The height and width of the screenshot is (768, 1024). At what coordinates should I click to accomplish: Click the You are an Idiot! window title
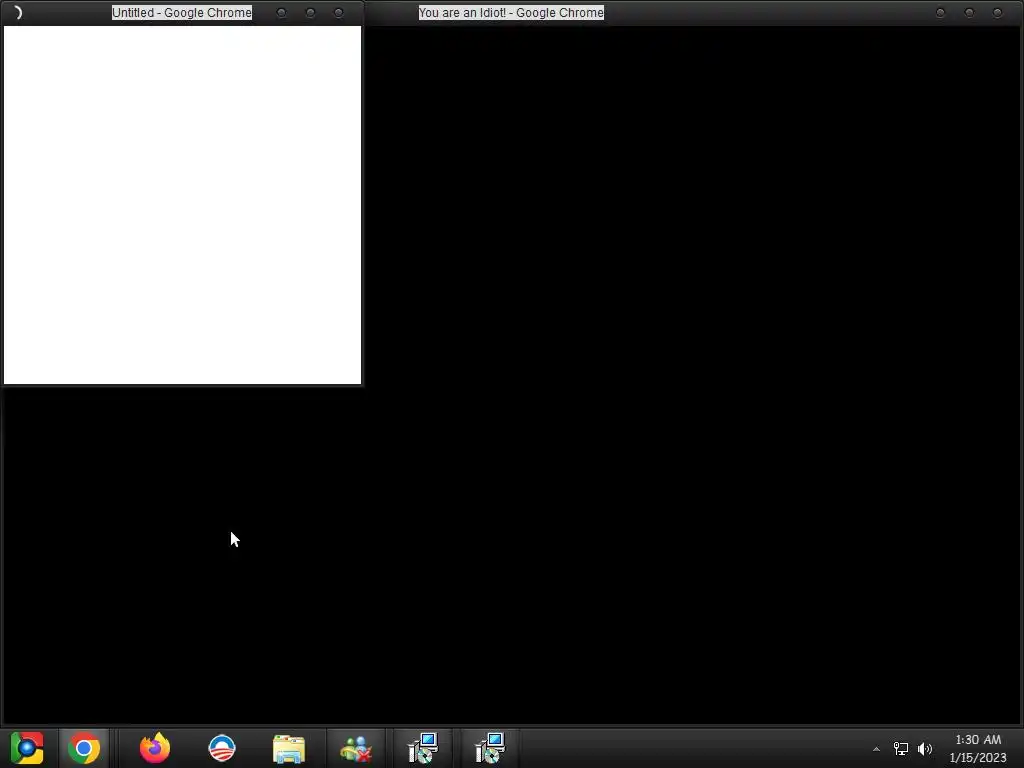tap(511, 12)
